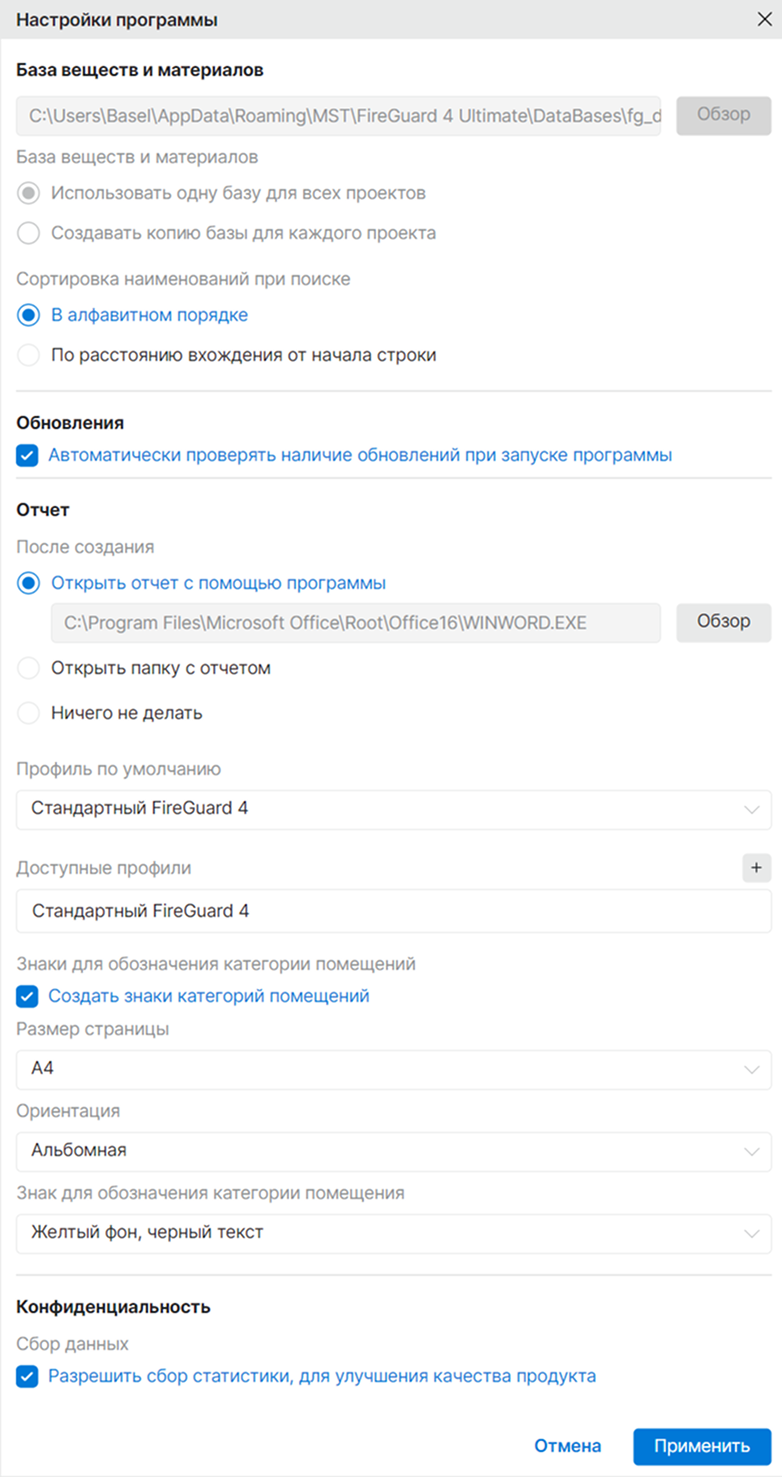The width and height of the screenshot is (782, 1477).
Task: Expand the Профиль по умолчанию dropdown
Action: pos(394,809)
